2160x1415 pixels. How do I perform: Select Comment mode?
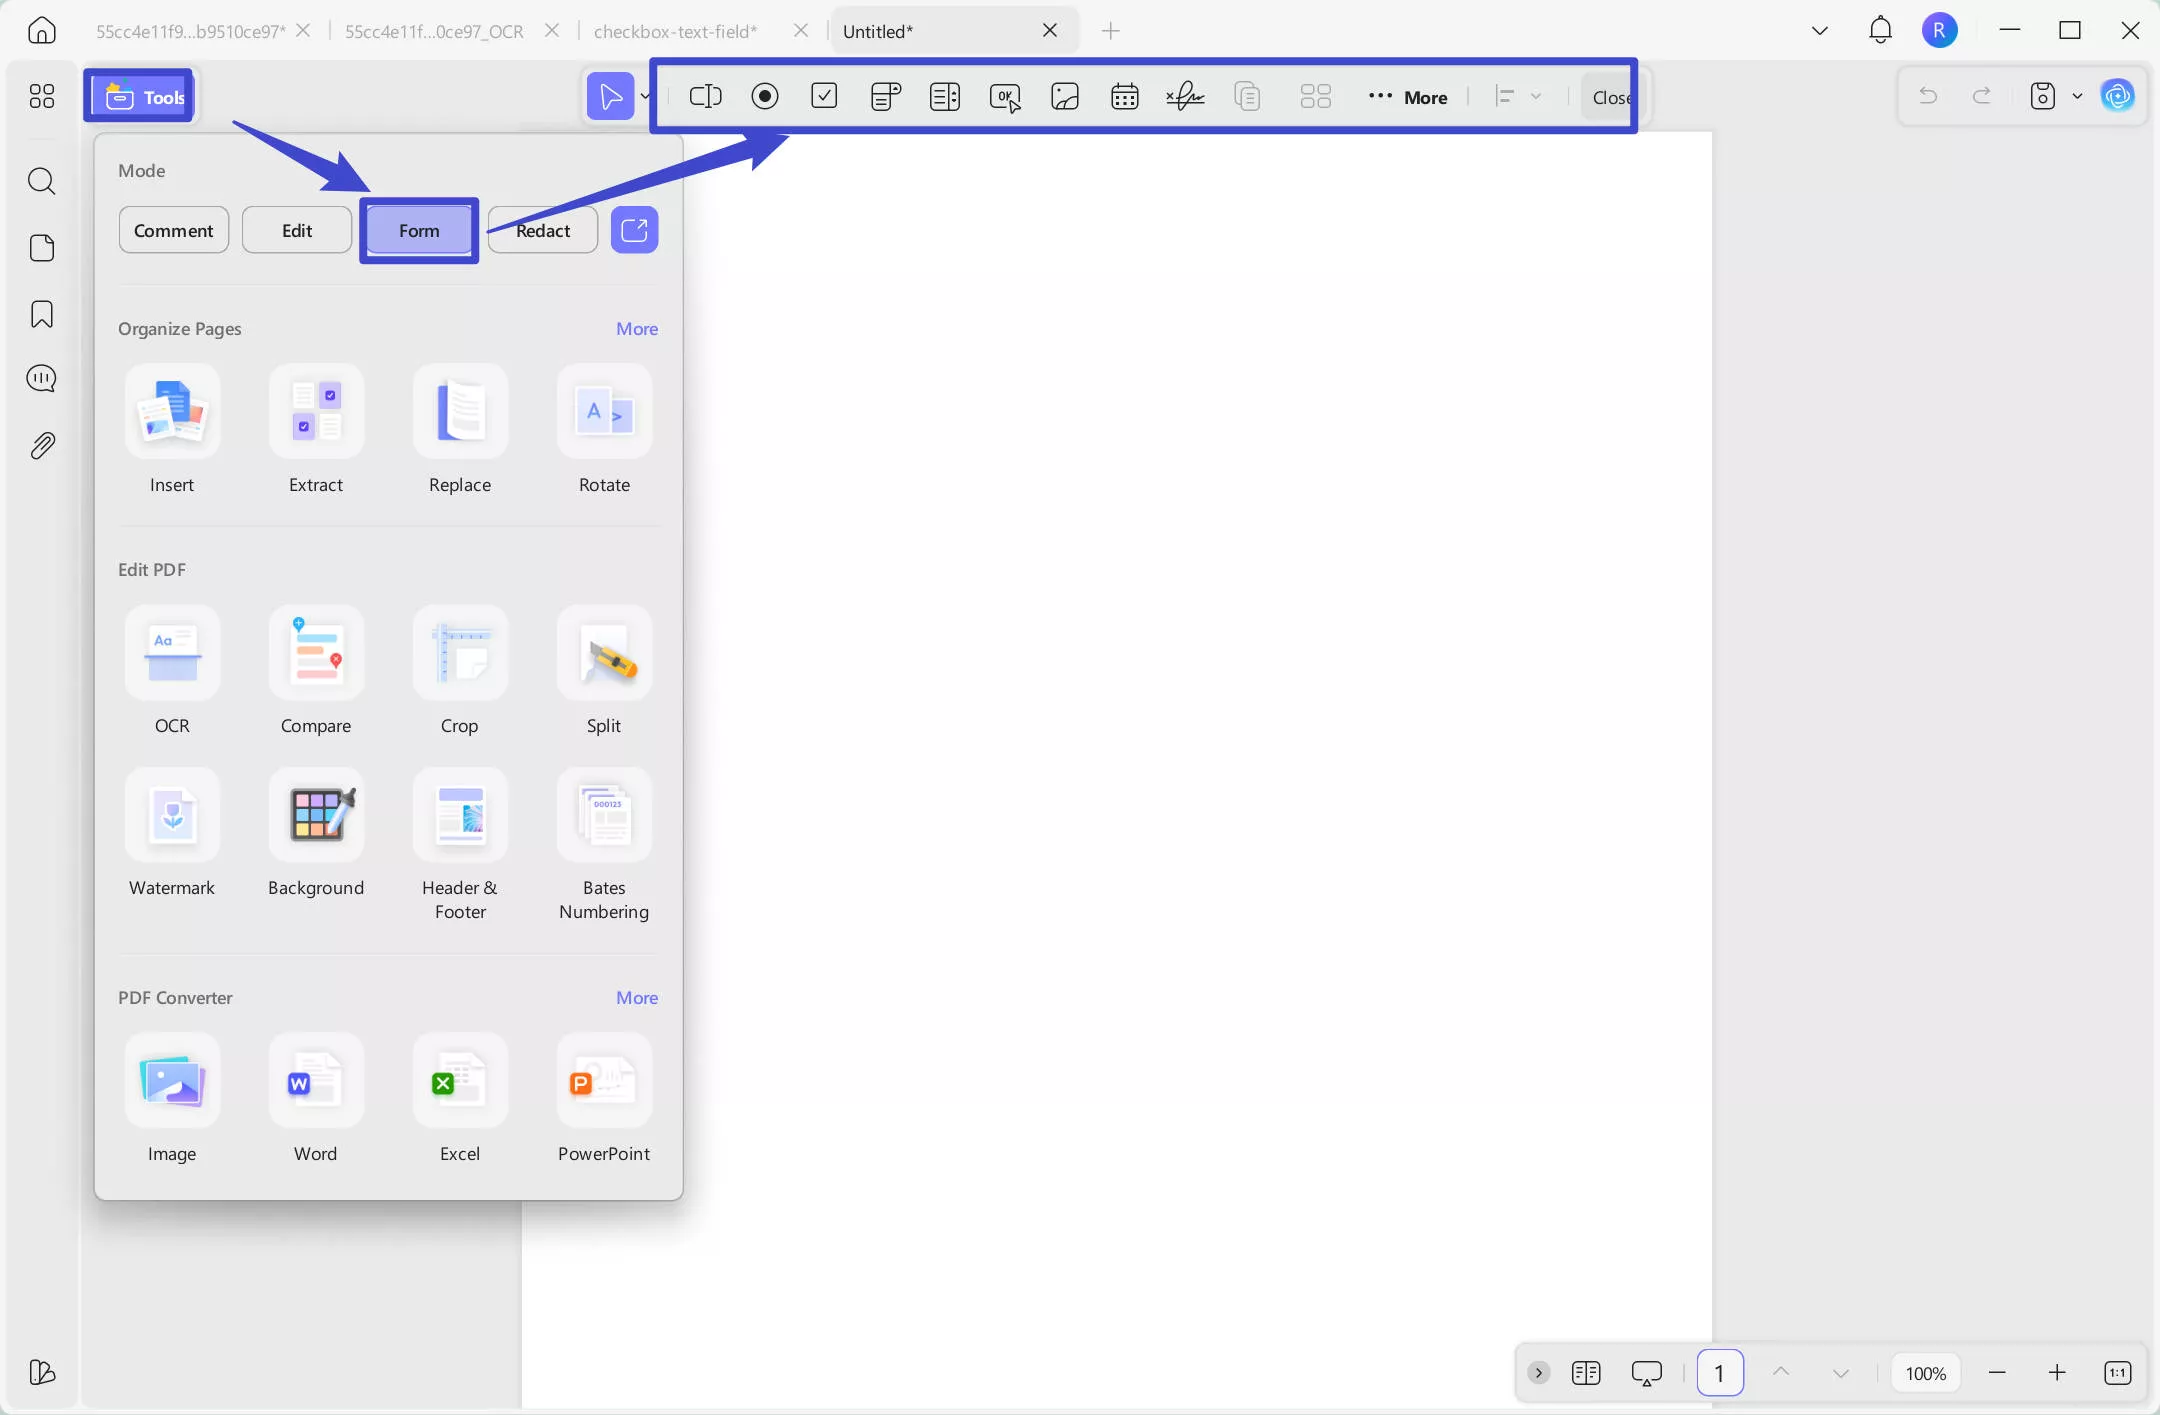click(172, 229)
